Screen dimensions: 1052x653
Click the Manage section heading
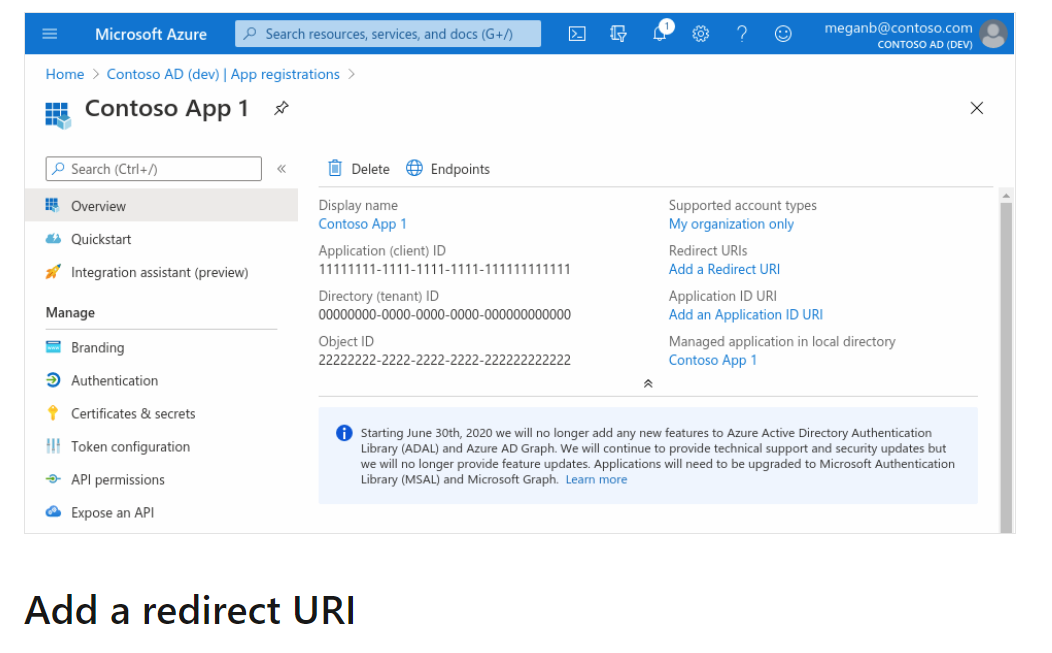70,313
